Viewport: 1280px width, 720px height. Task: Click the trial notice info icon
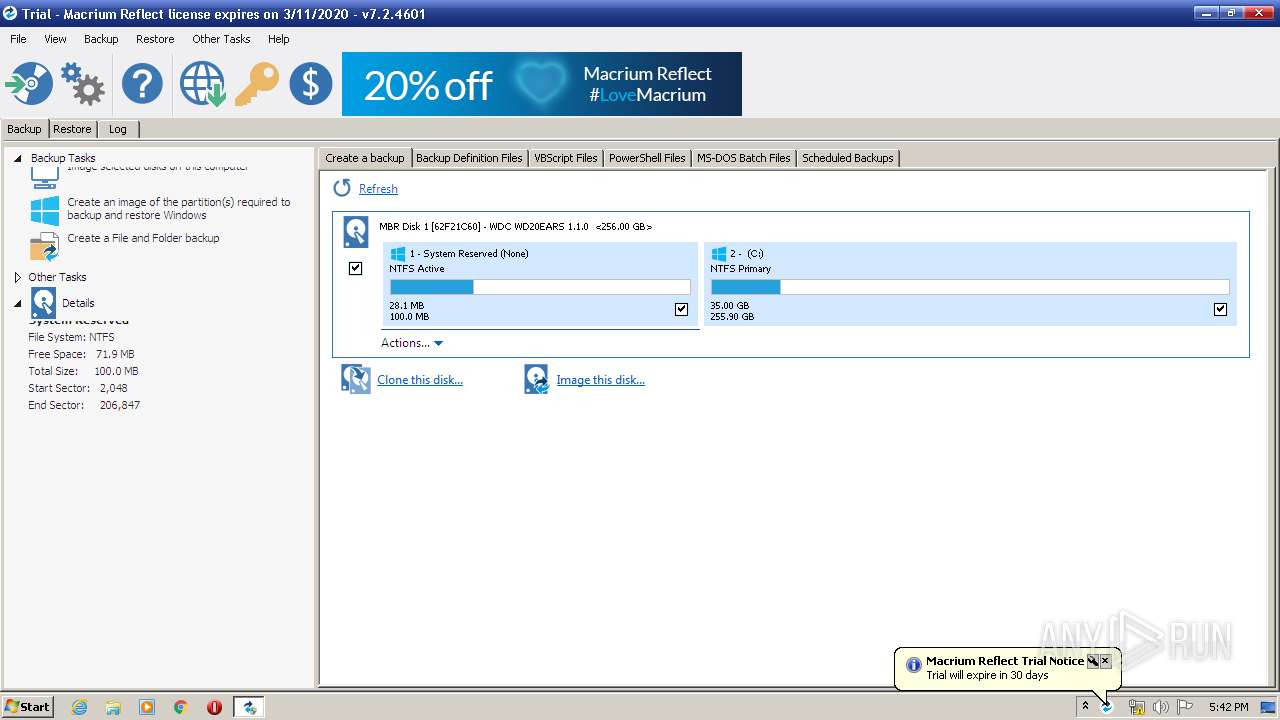point(913,665)
